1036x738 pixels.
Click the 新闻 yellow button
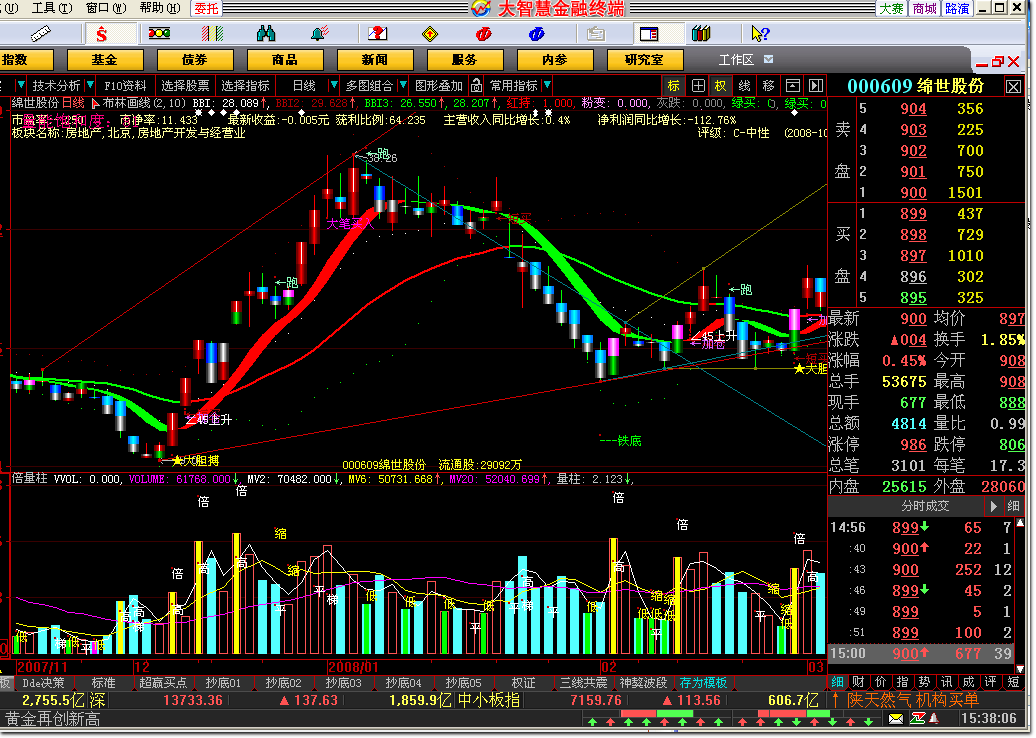pos(375,59)
